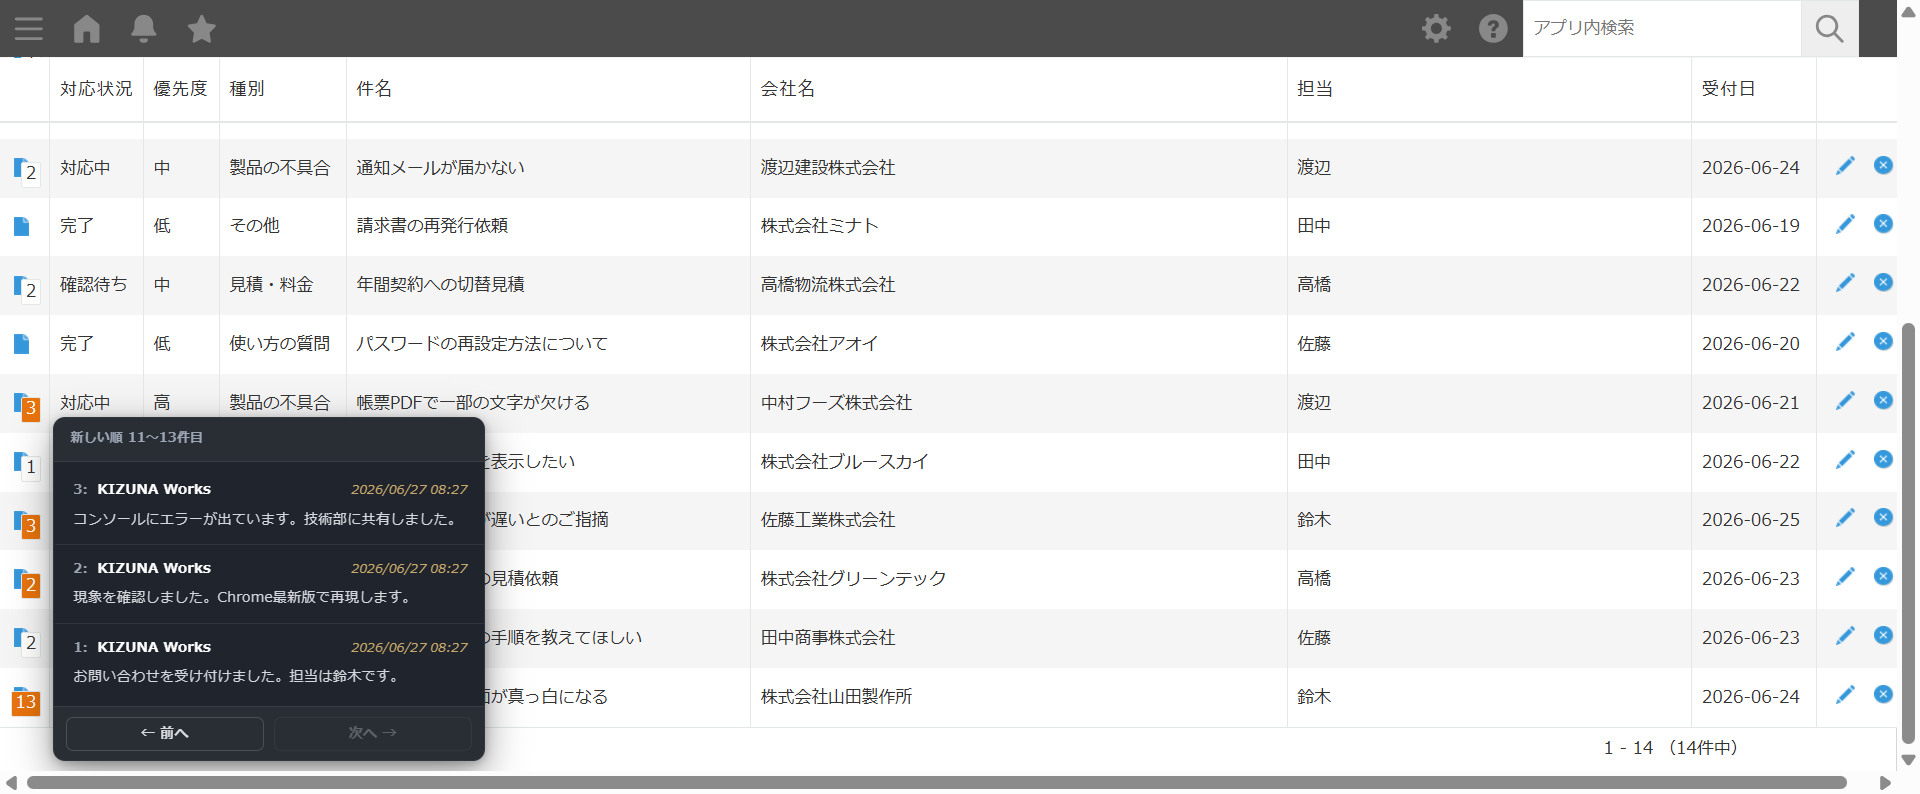Sort by 対応状況 column header

96,89
